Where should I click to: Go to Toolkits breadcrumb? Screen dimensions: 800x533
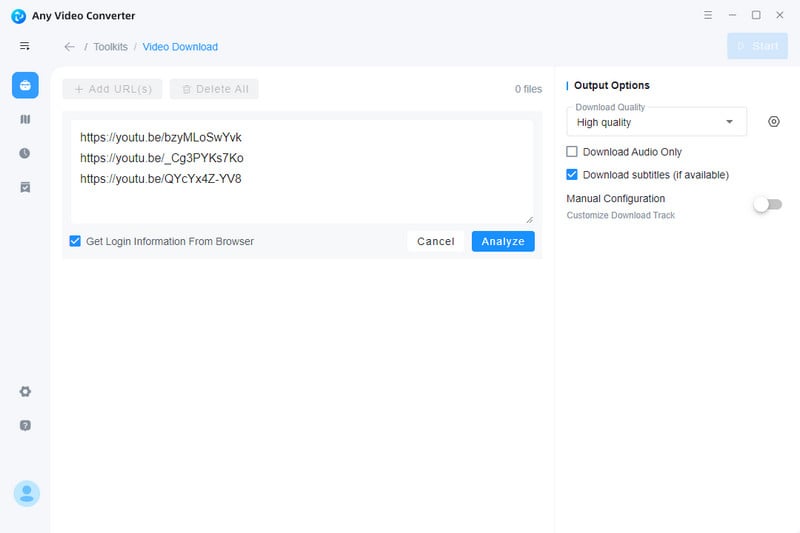(x=110, y=47)
